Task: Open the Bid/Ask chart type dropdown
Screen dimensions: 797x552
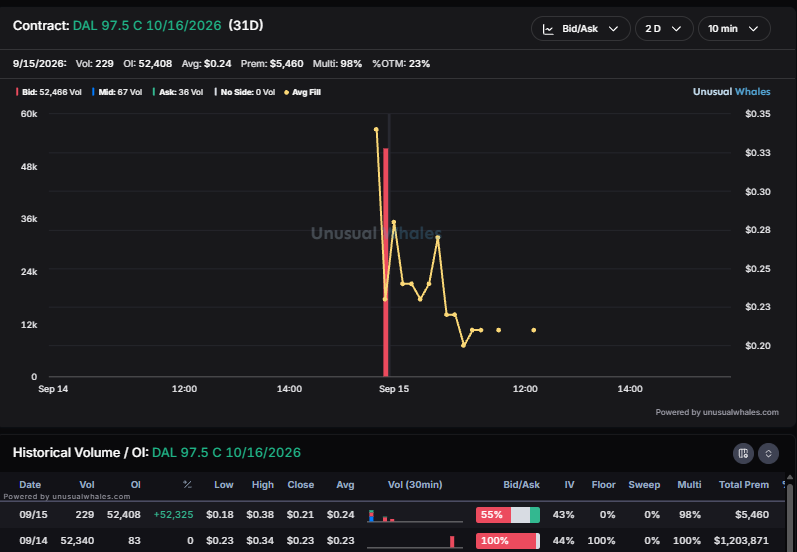Action: [x=580, y=28]
